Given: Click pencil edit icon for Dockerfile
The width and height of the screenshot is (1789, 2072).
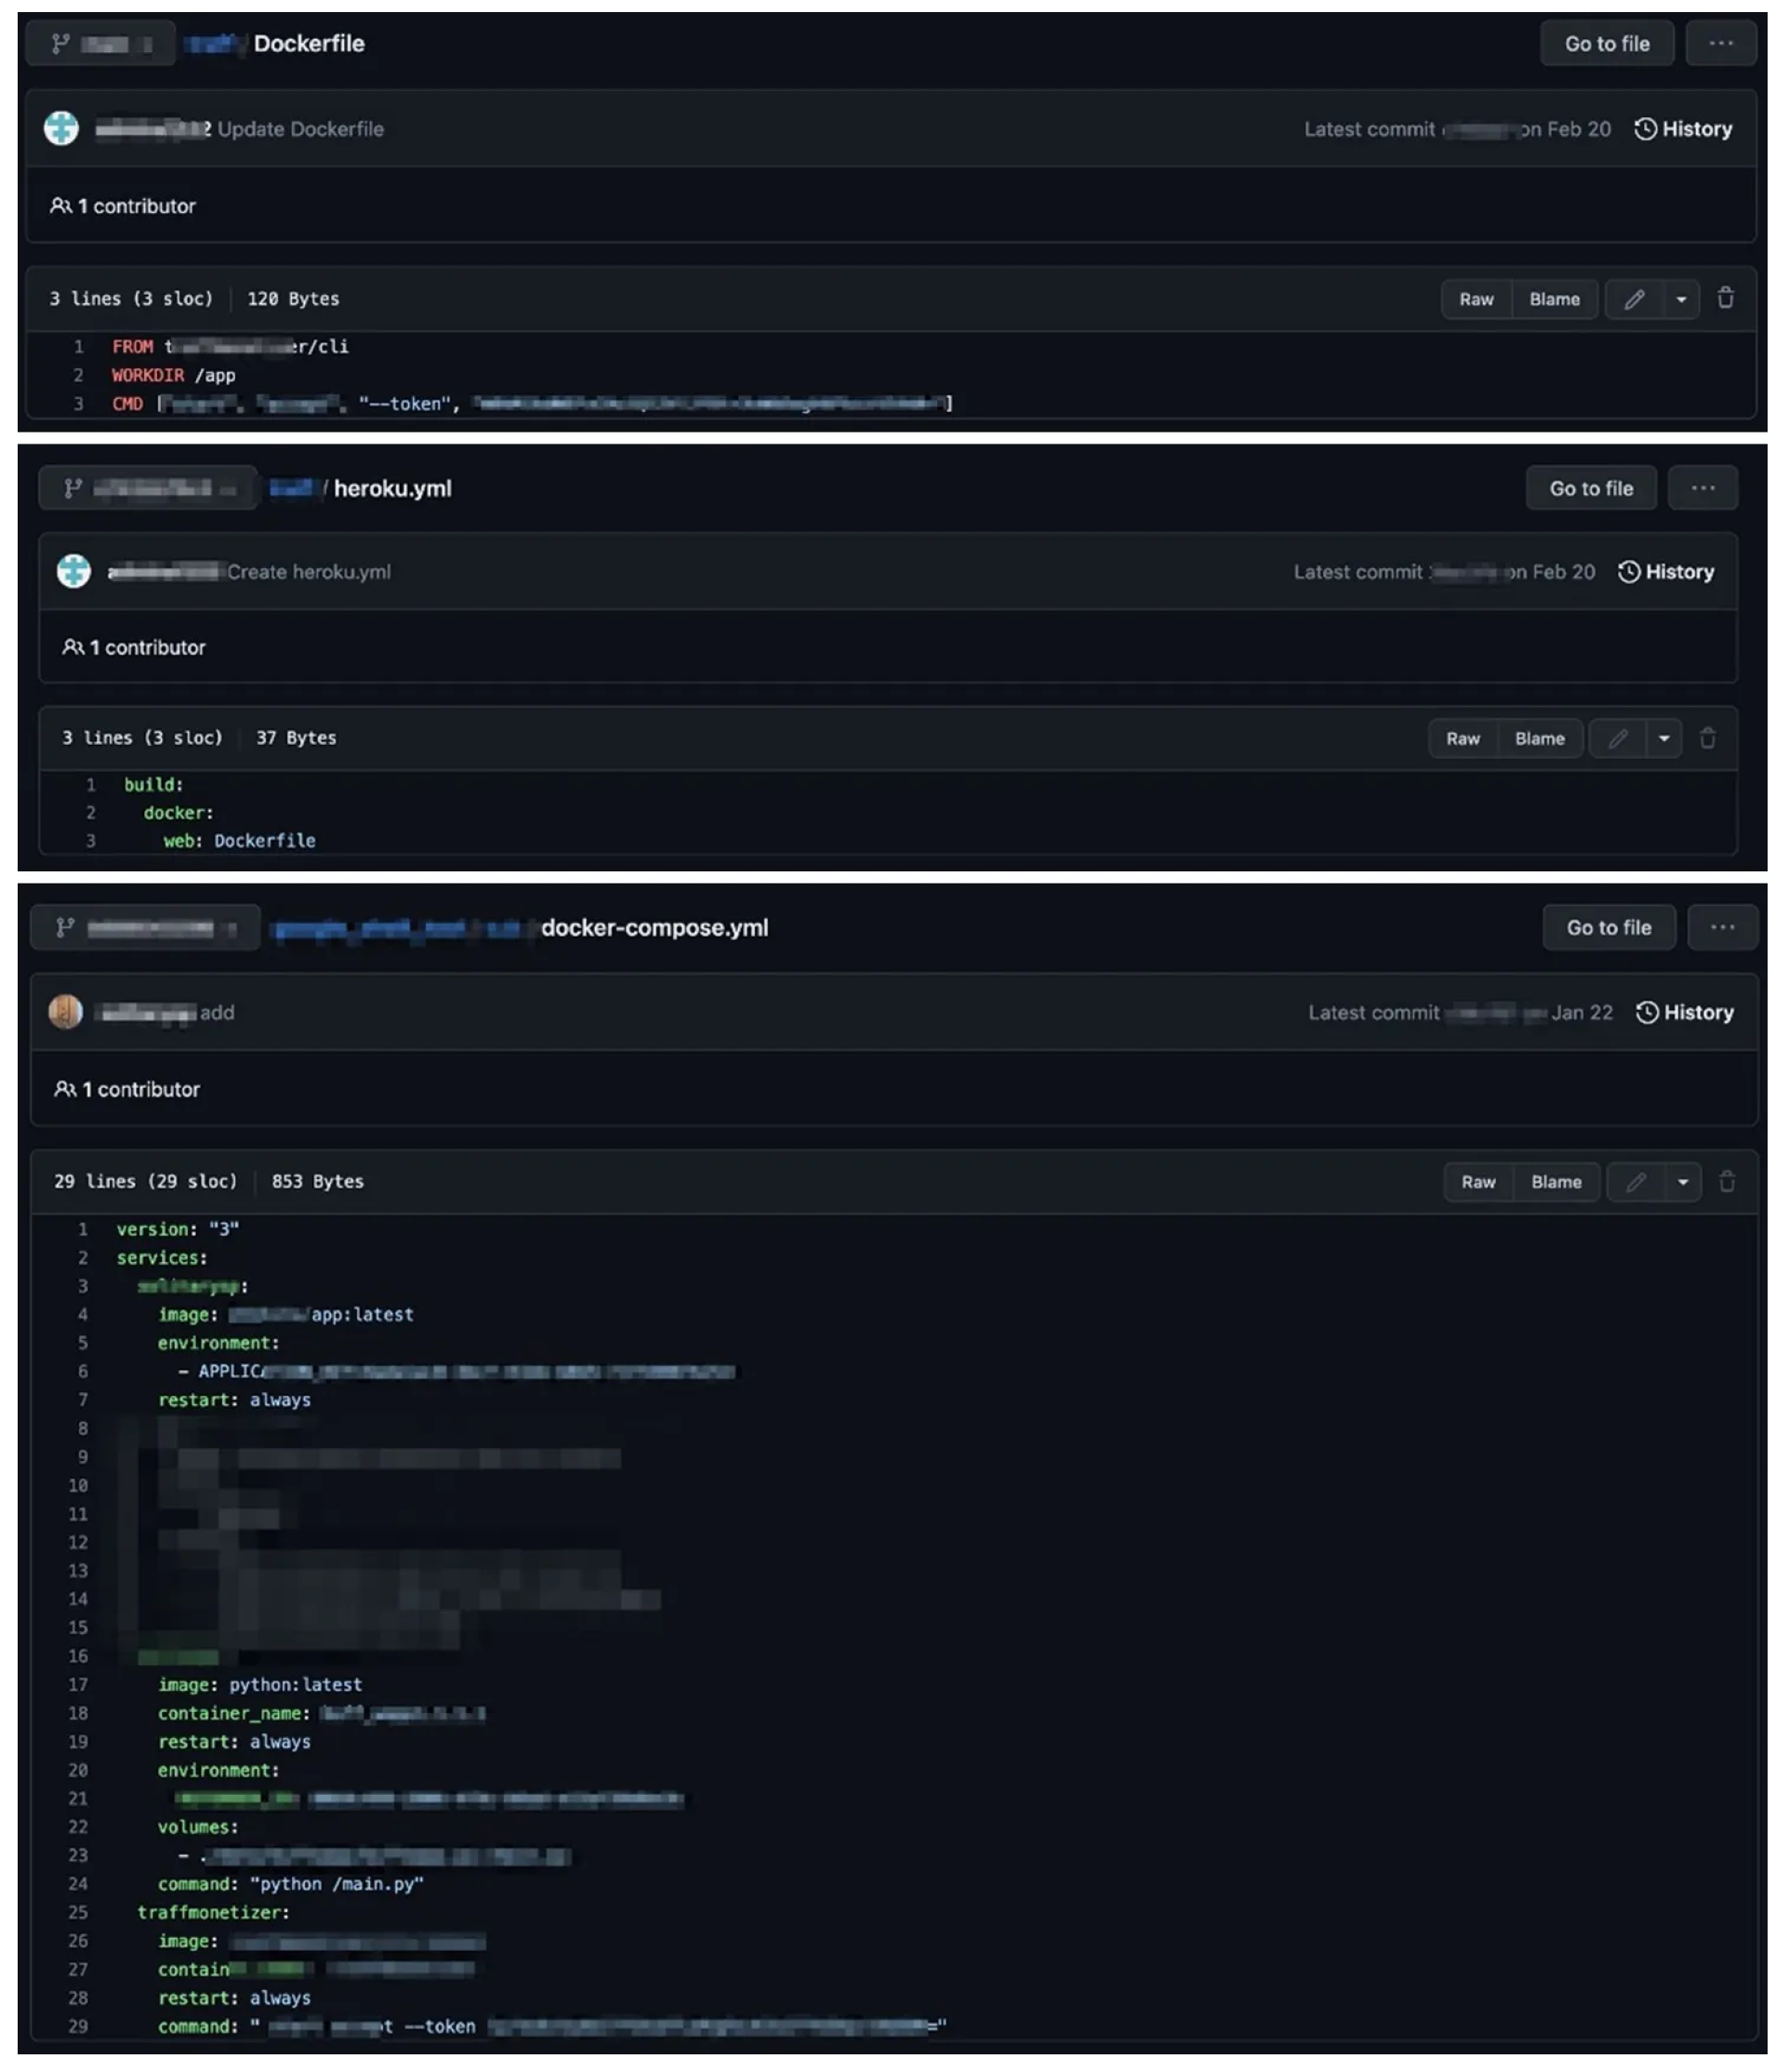Looking at the screenshot, I should pyautogui.click(x=1633, y=299).
